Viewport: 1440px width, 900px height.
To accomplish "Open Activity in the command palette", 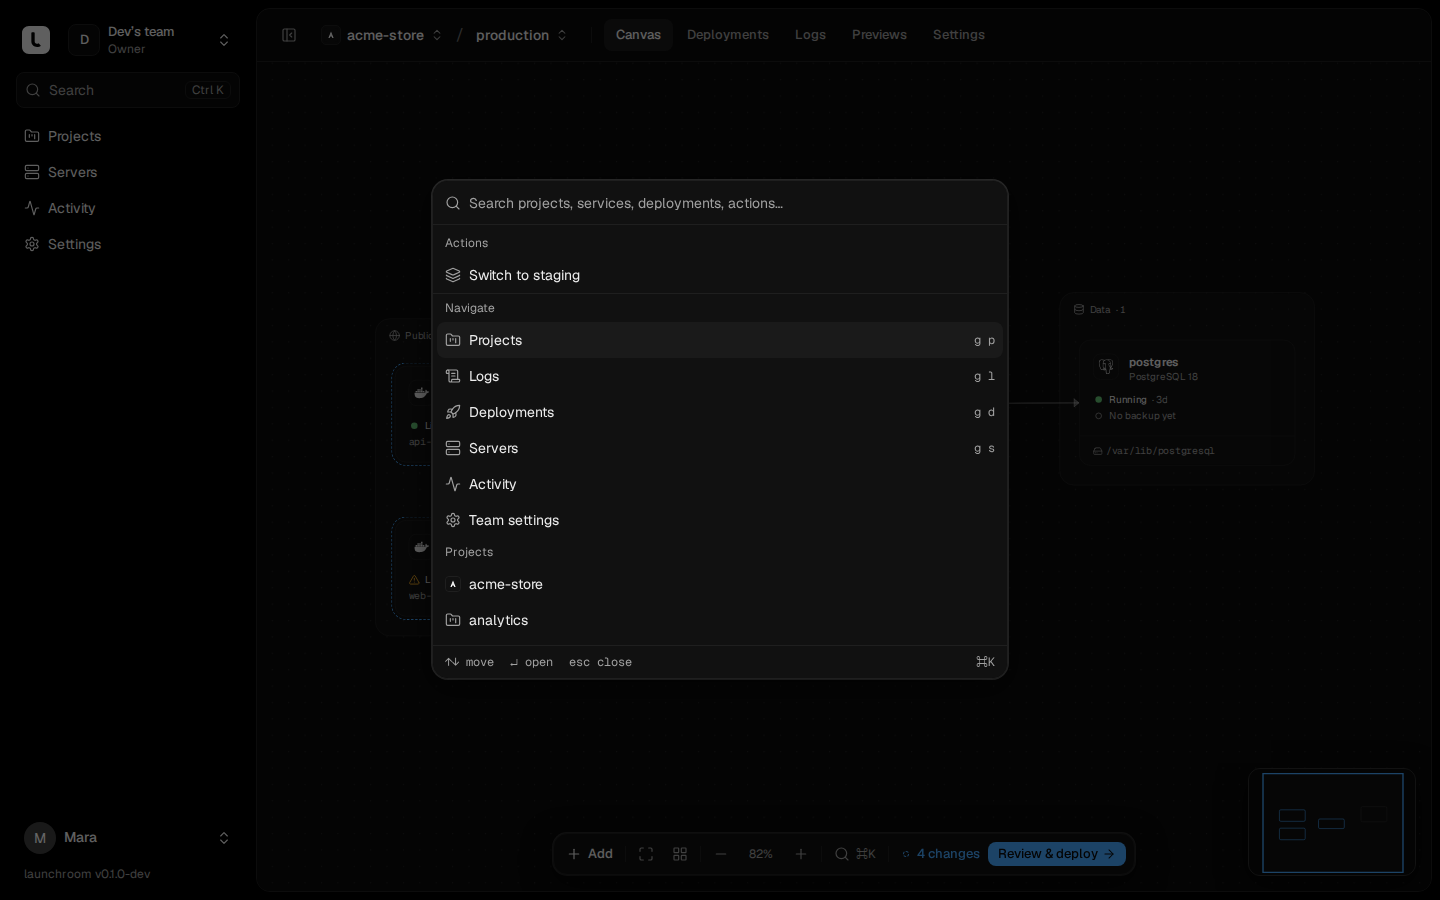I will tap(720, 484).
